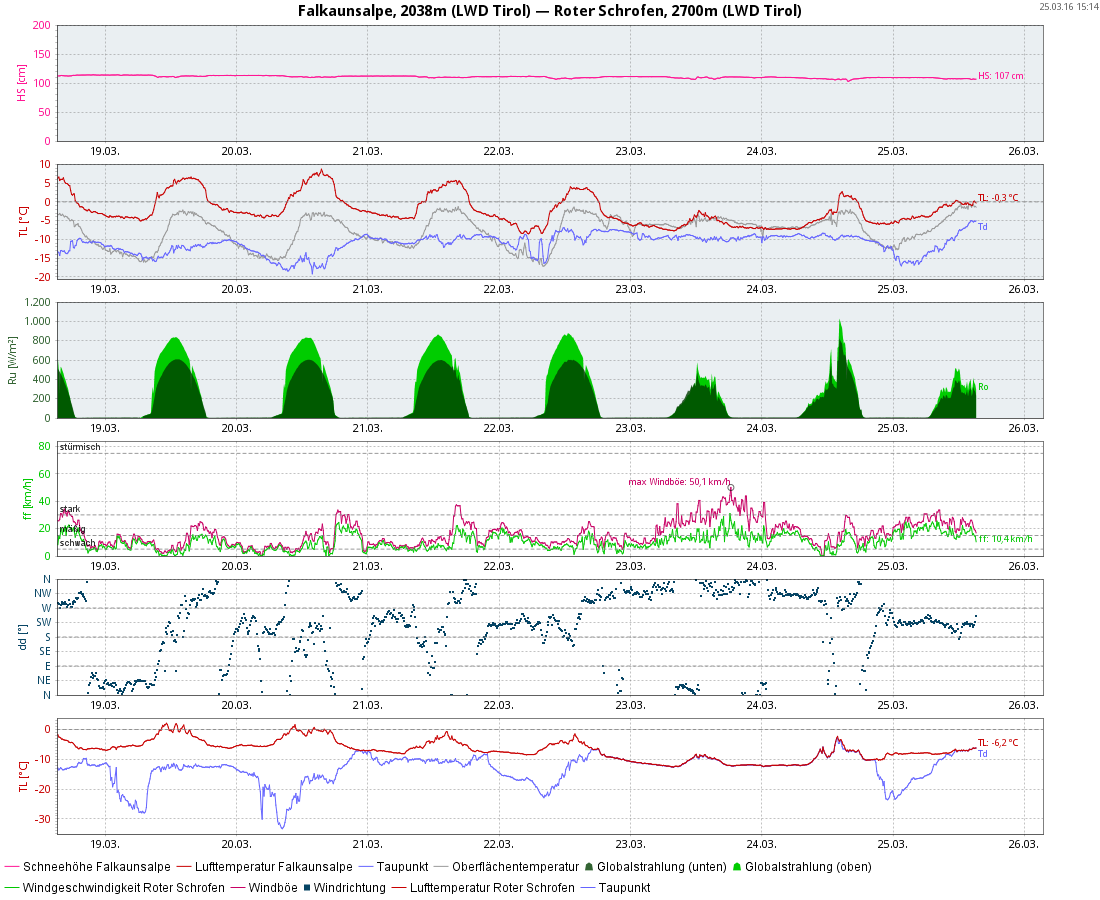Viewport: 1100px width, 900px height.
Task: Click the timestamp 25.03.16 15:14
Action: [x=1068, y=6]
